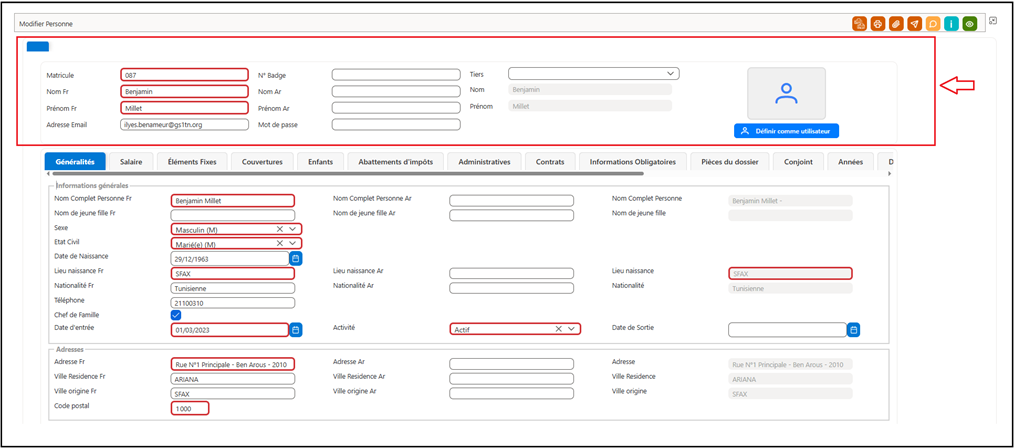Click the Adresse Email input field
This screenshot has width=1014, height=448.
tap(184, 125)
